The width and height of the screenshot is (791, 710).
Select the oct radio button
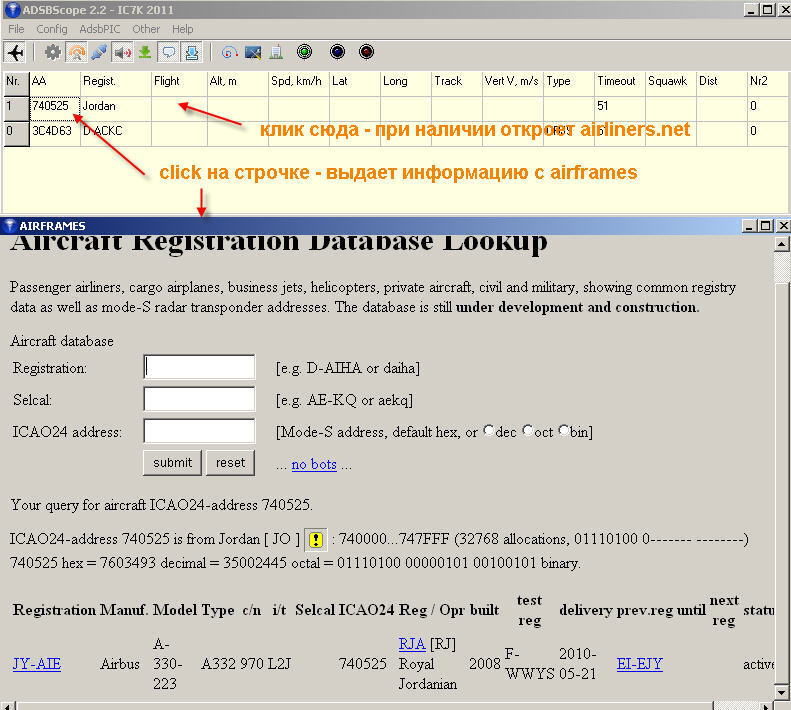pos(528,430)
